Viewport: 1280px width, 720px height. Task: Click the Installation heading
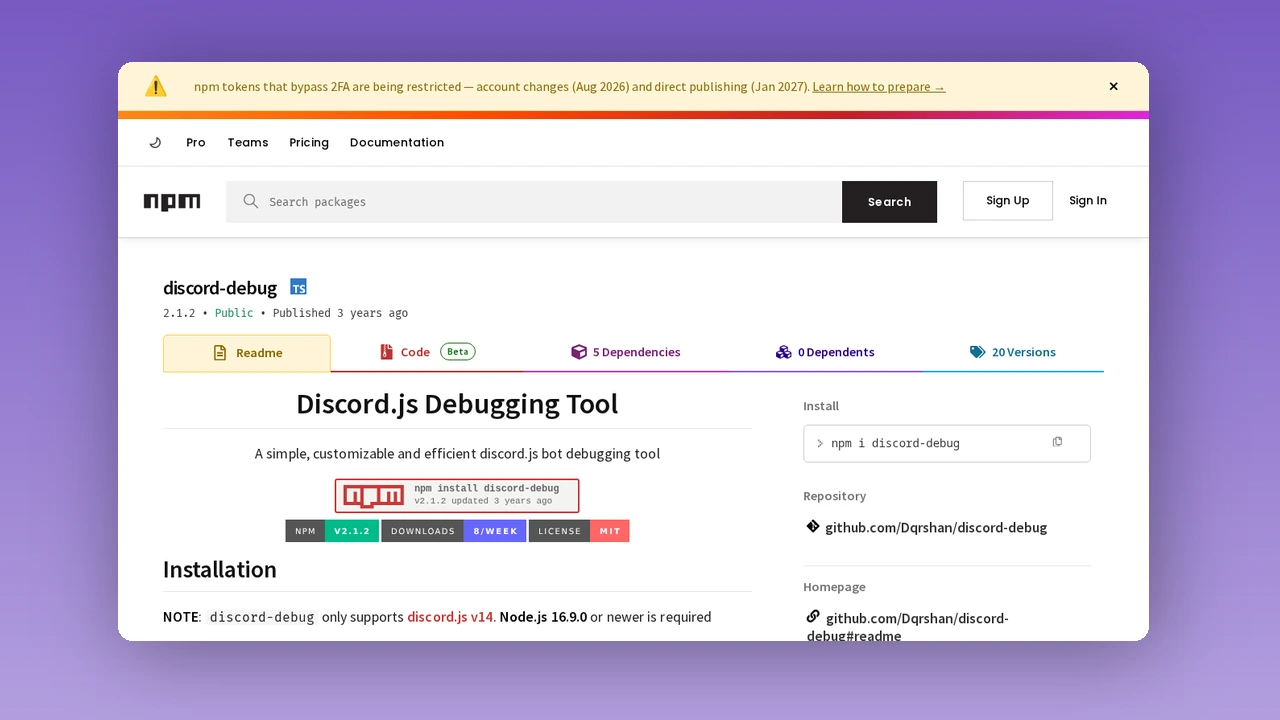click(x=220, y=570)
